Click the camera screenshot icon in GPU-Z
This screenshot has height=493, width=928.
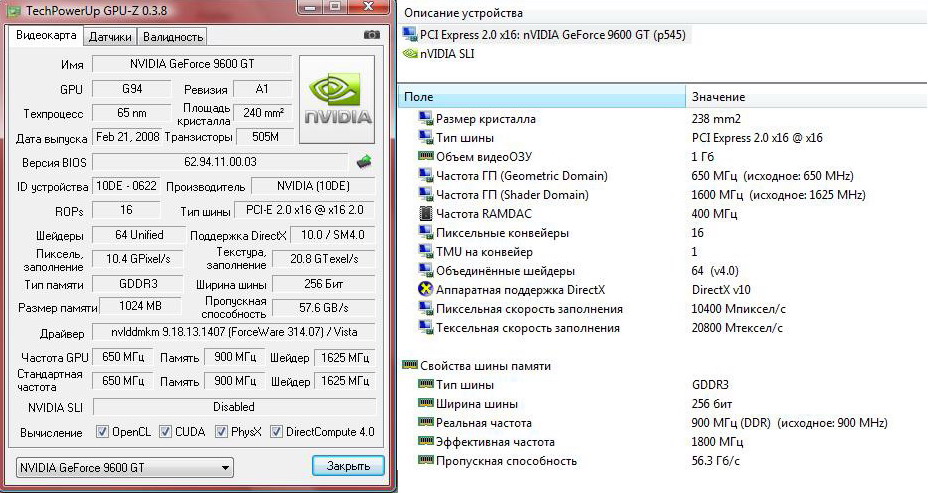click(x=372, y=35)
